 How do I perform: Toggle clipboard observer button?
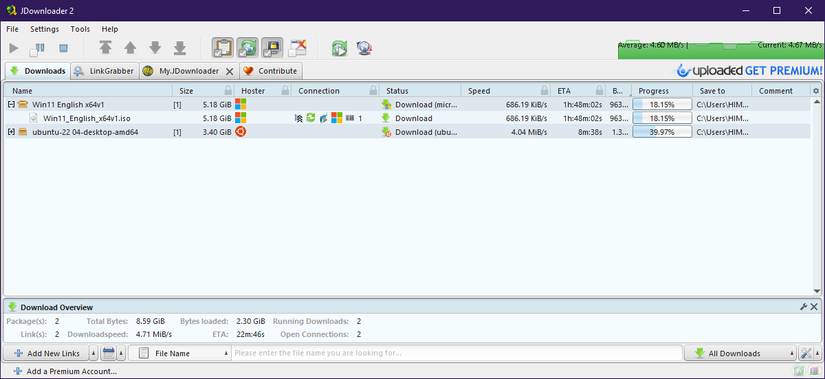223,48
